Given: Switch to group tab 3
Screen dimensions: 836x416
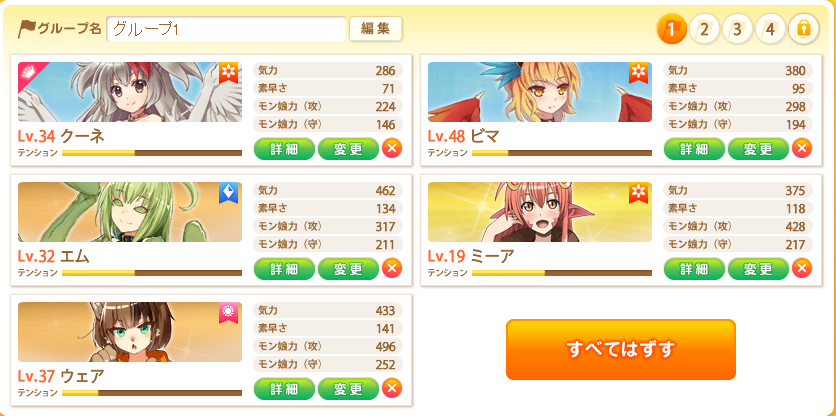Looking at the screenshot, I should coord(737,29).
